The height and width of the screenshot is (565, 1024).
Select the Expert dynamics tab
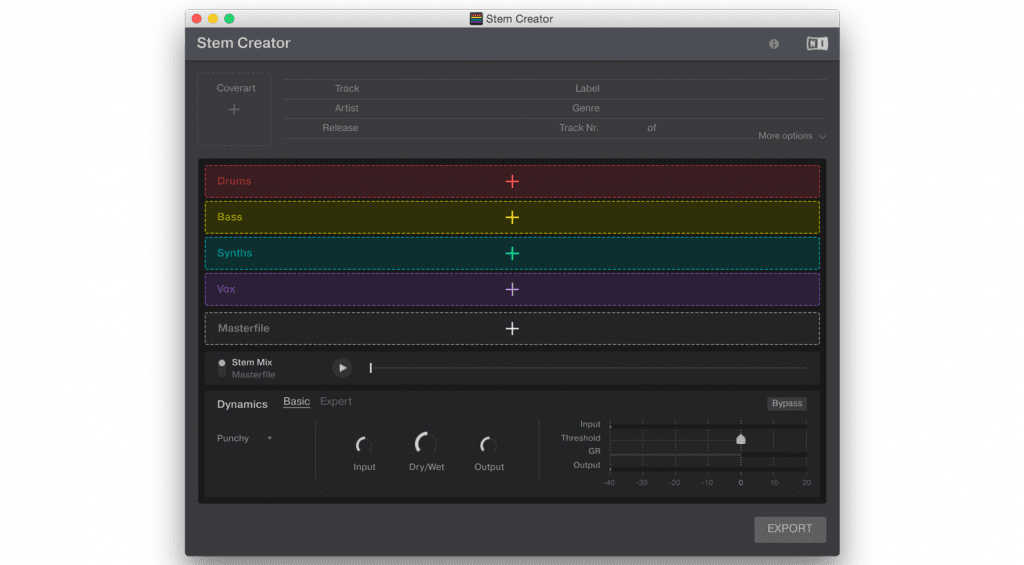click(x=336, y=402)
